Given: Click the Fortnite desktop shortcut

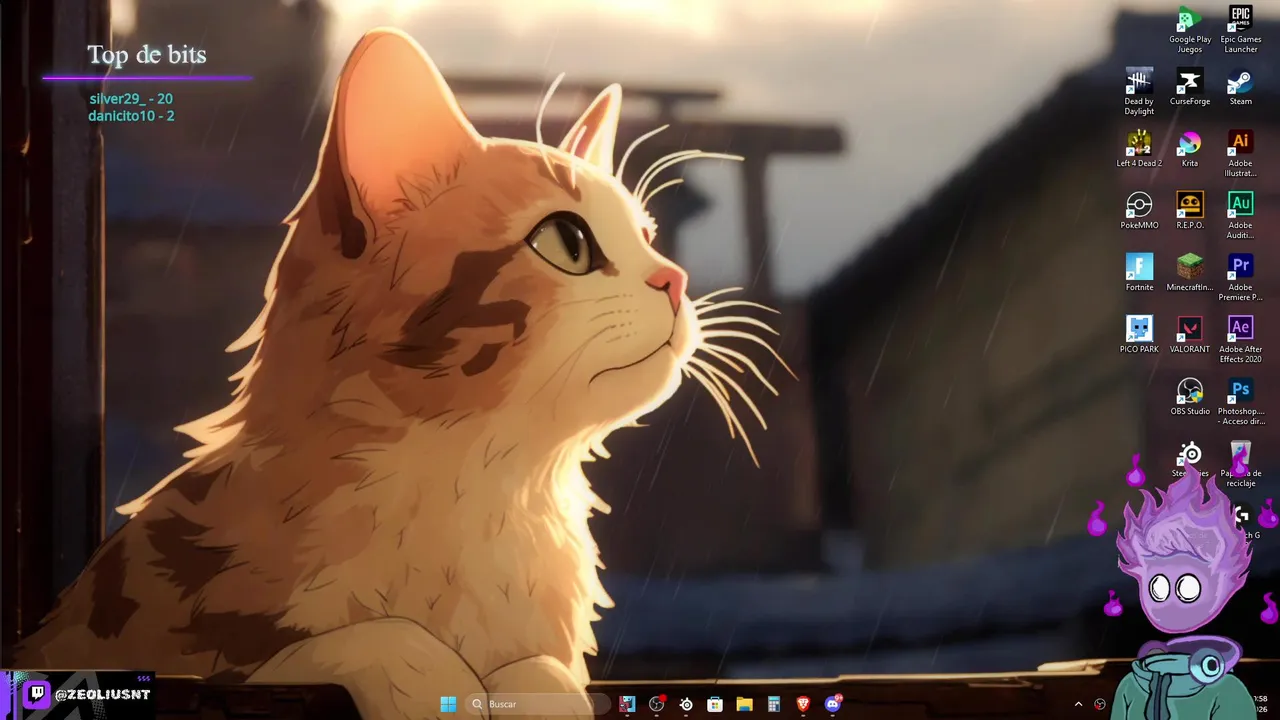Looking at the screenshot, I should pyautogui.click(x=1139, y=273).
